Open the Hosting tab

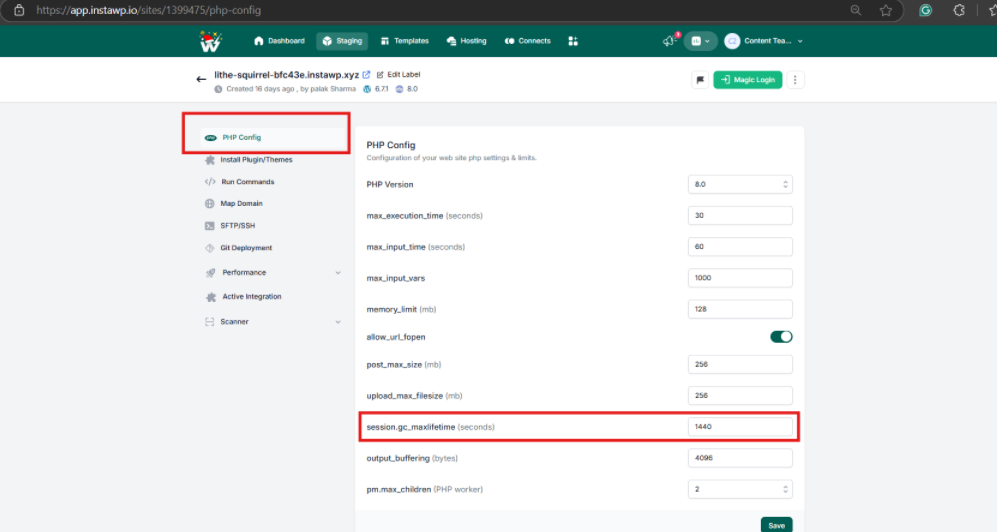(x=467, y=41)
